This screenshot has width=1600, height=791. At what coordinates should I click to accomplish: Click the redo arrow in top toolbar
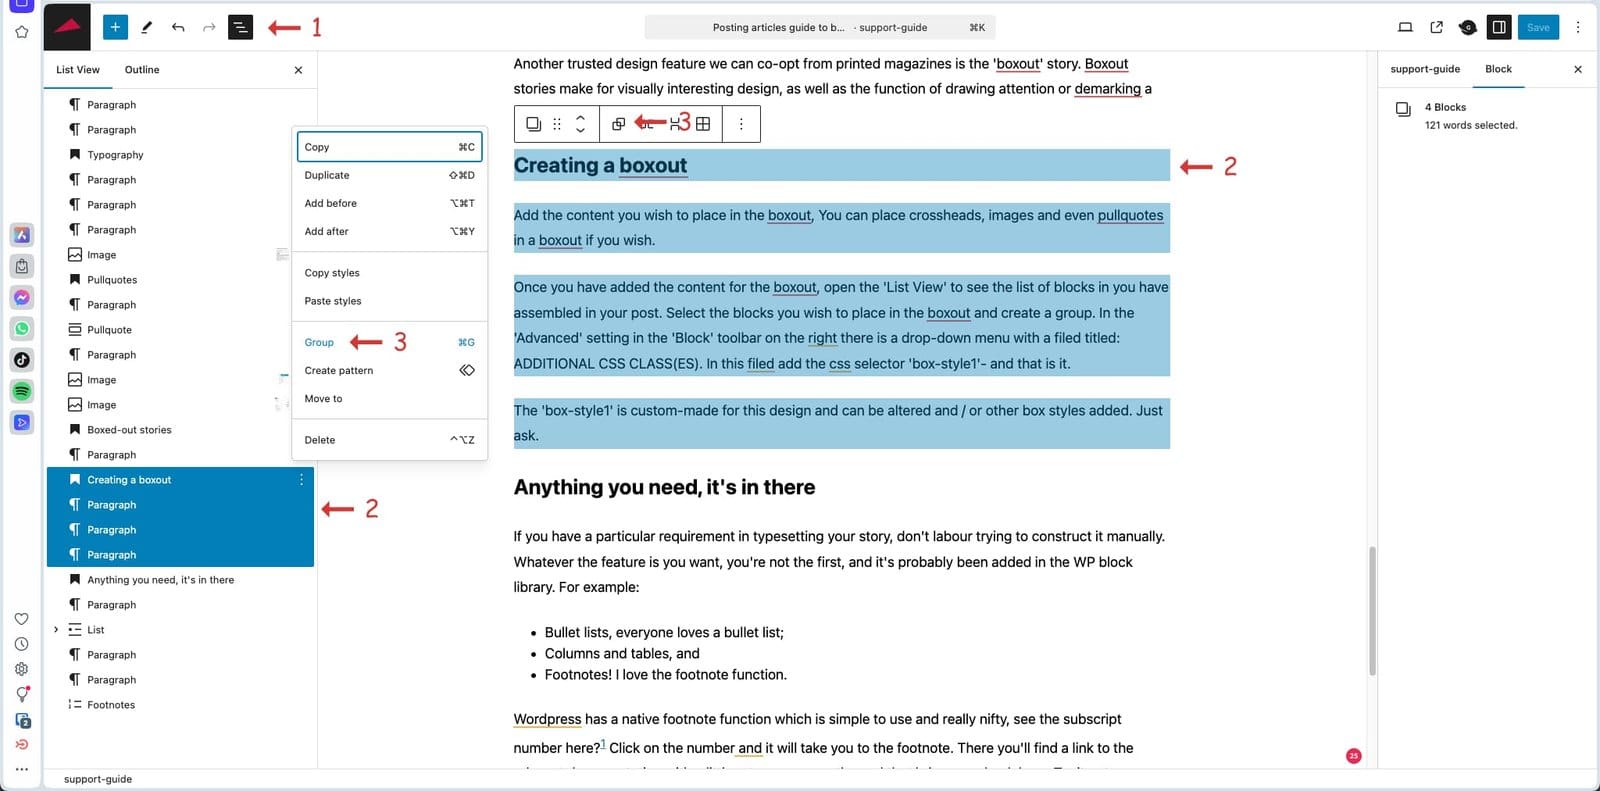click(209, 27)
